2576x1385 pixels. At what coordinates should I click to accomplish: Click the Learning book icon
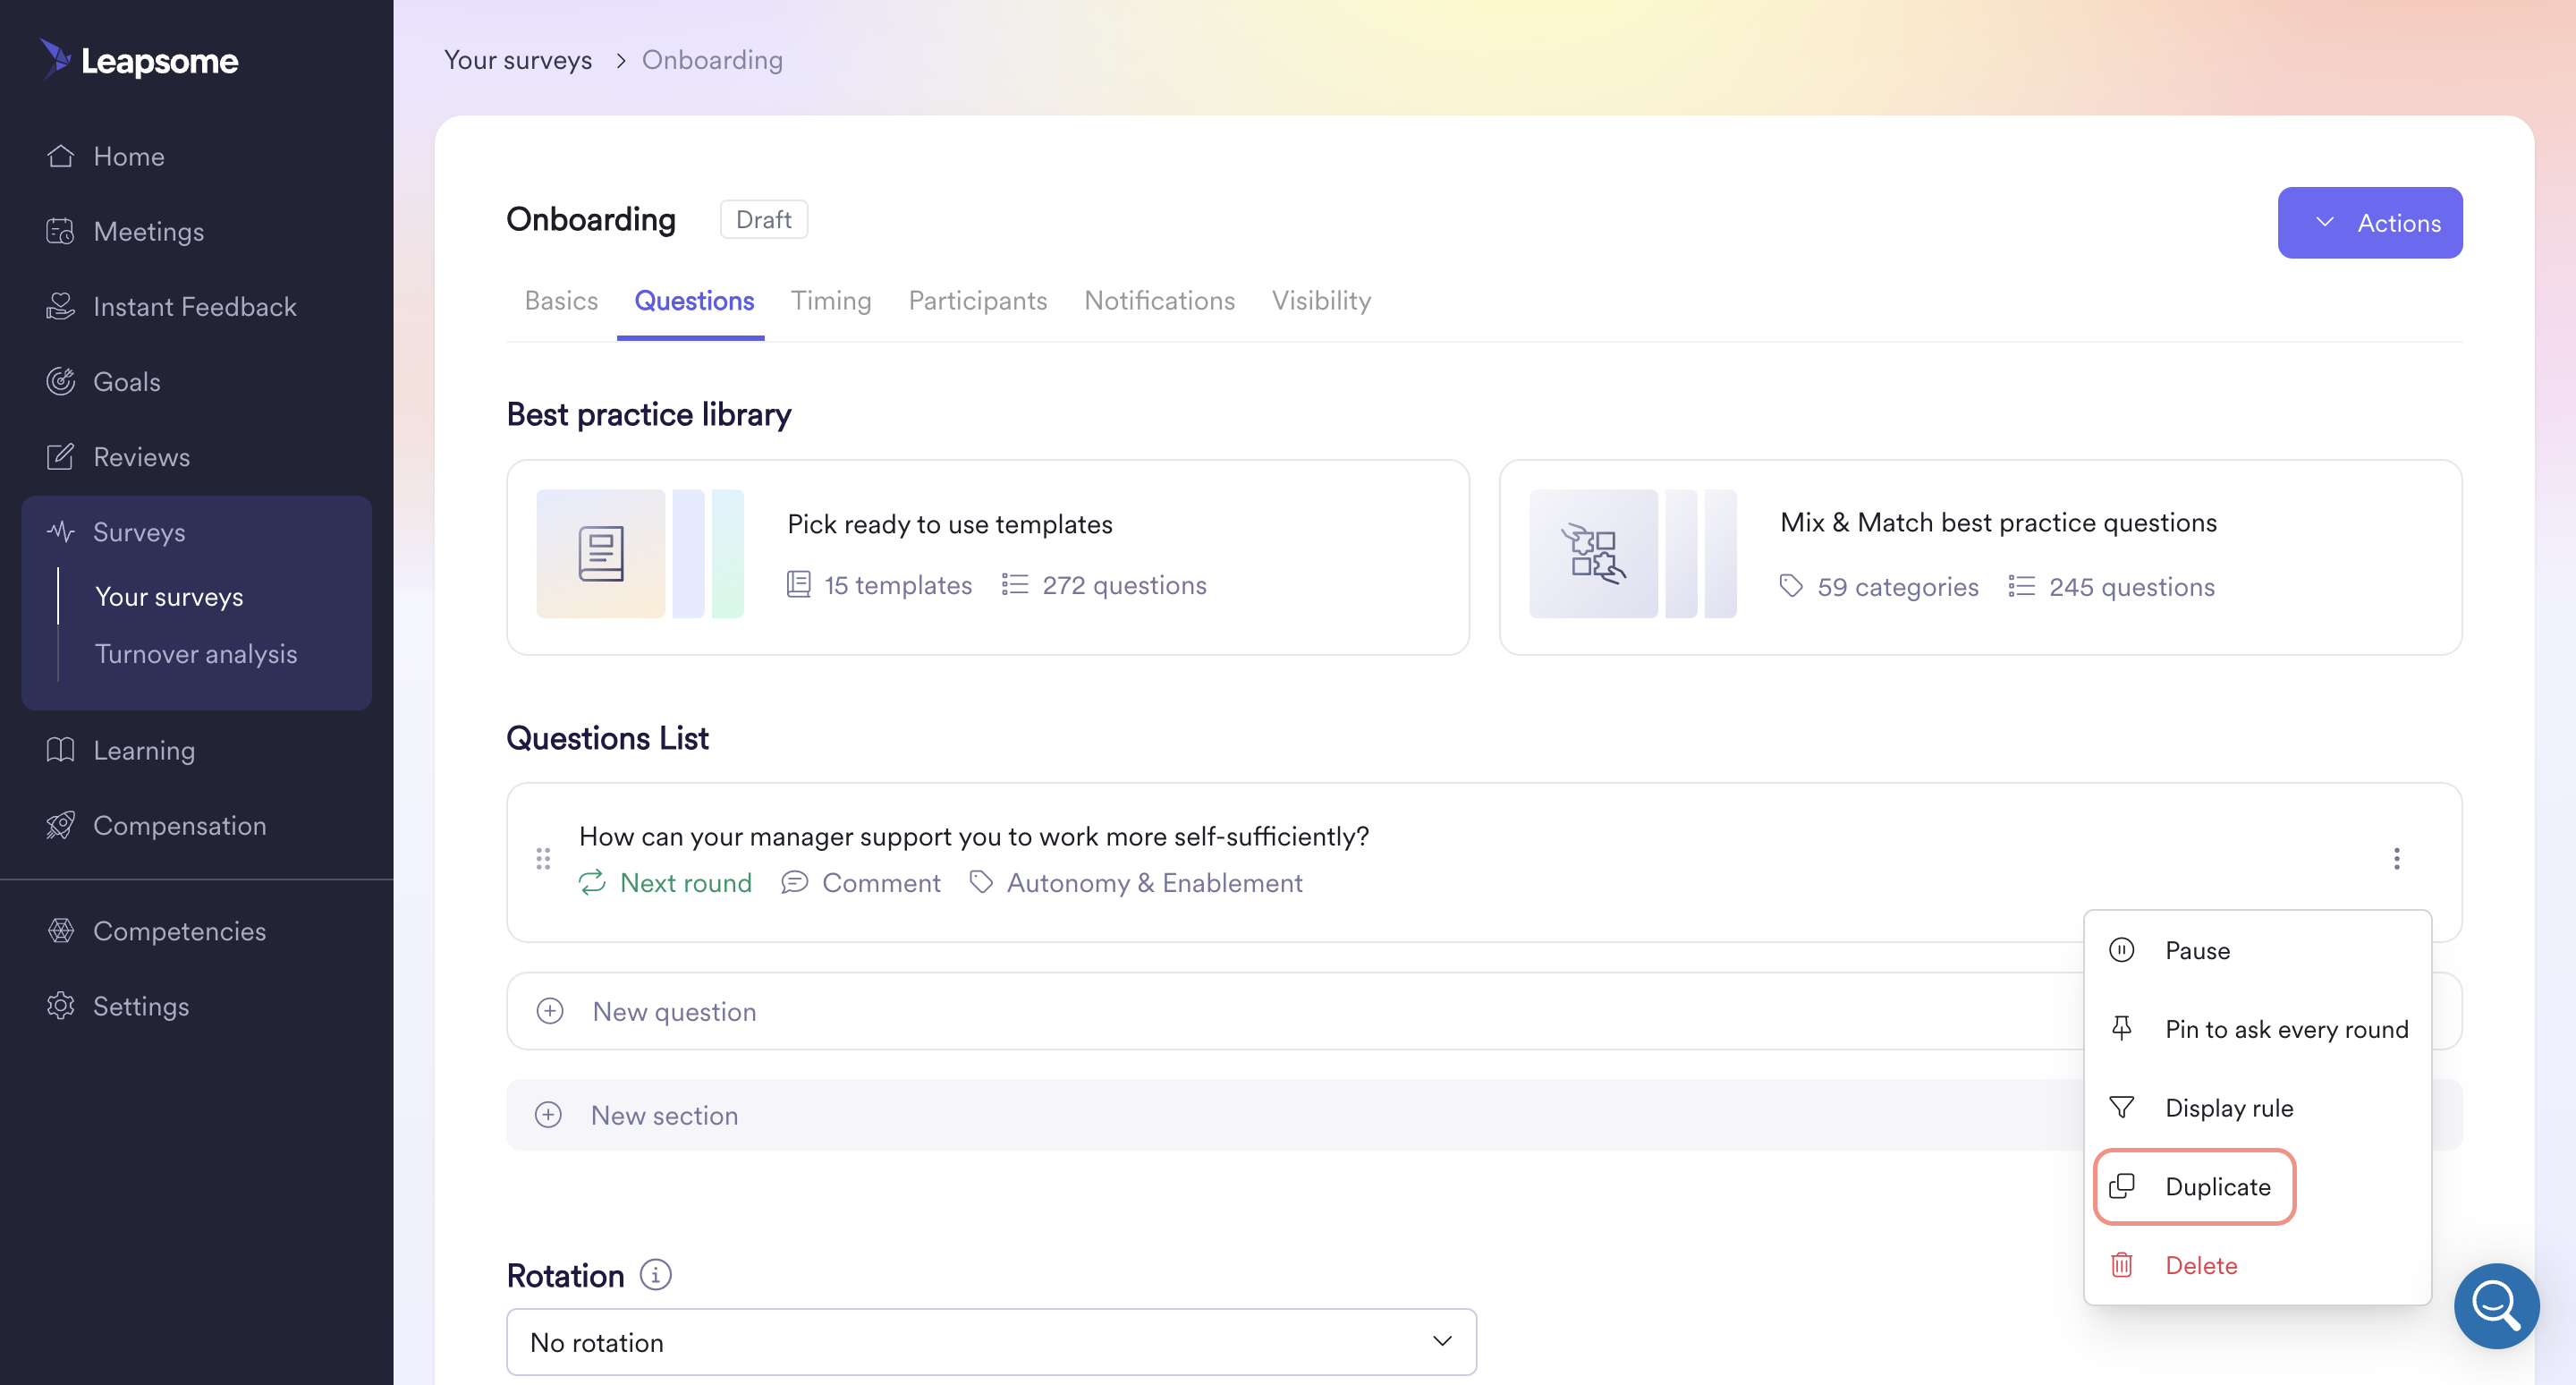tap(60, 749)
